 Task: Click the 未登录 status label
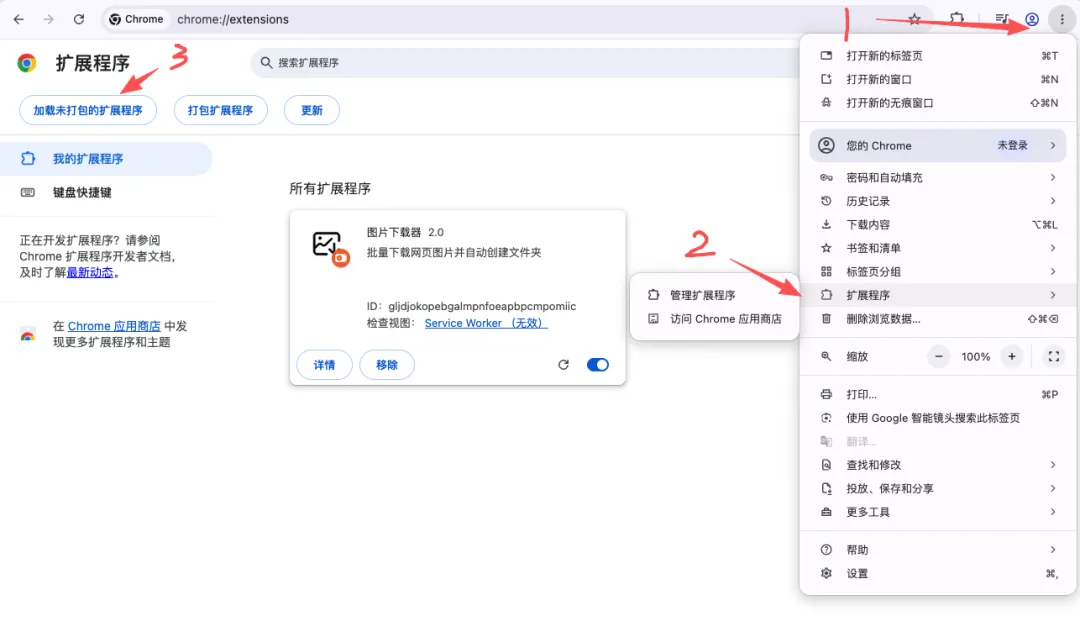[1012, 145]
